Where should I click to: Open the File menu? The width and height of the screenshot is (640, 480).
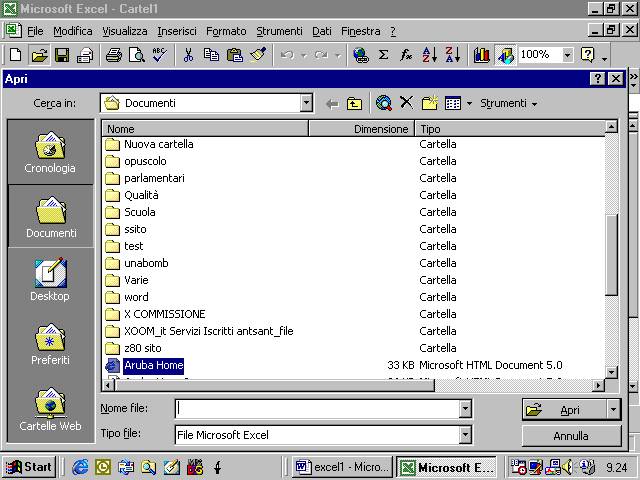pyautogui.click(x=35, y=31)
